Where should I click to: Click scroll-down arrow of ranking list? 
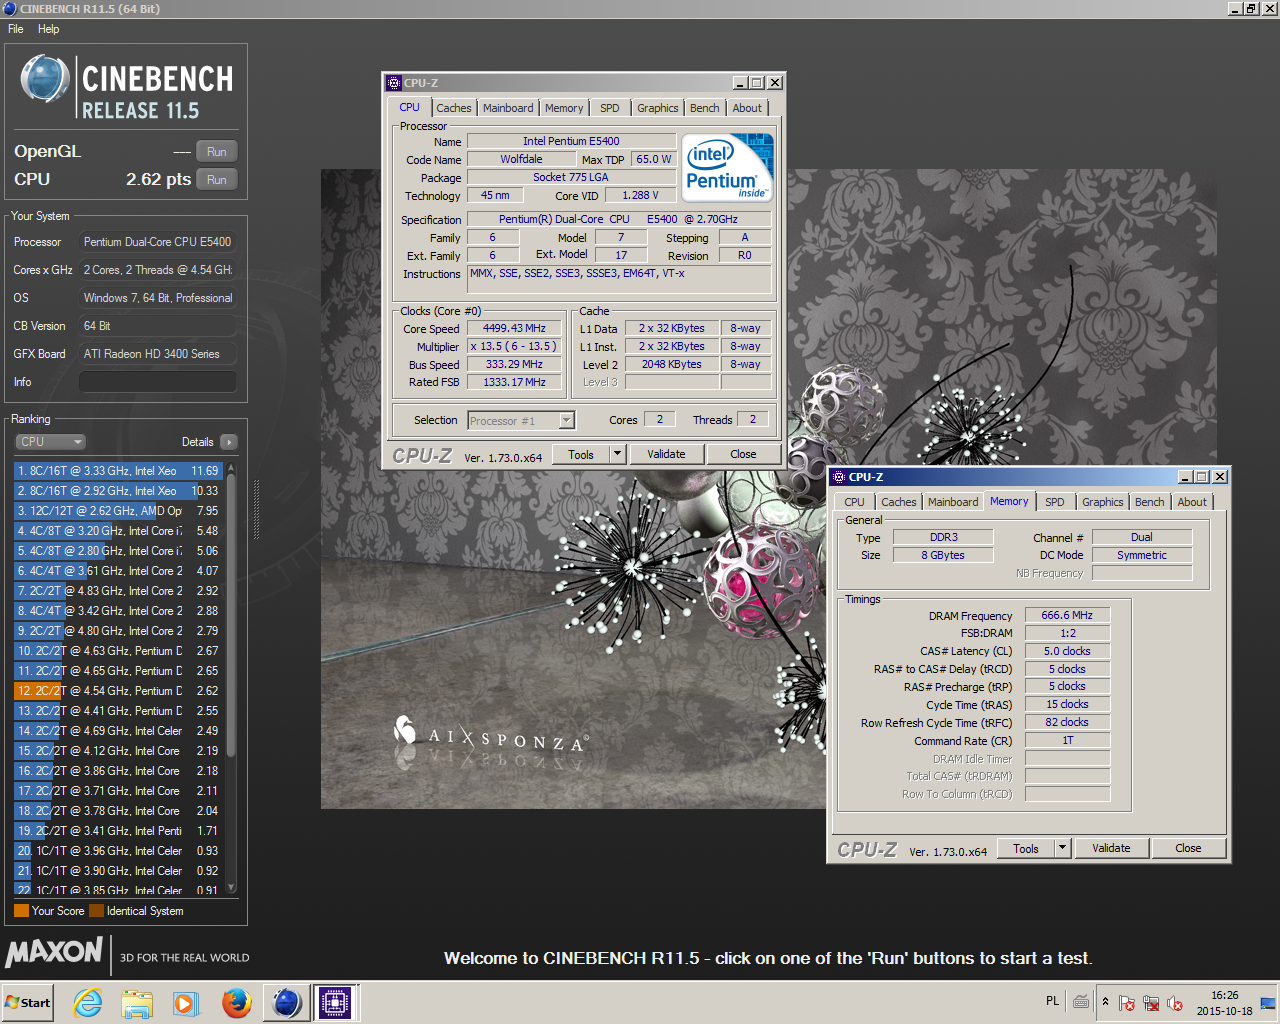[x=232, y=887]
